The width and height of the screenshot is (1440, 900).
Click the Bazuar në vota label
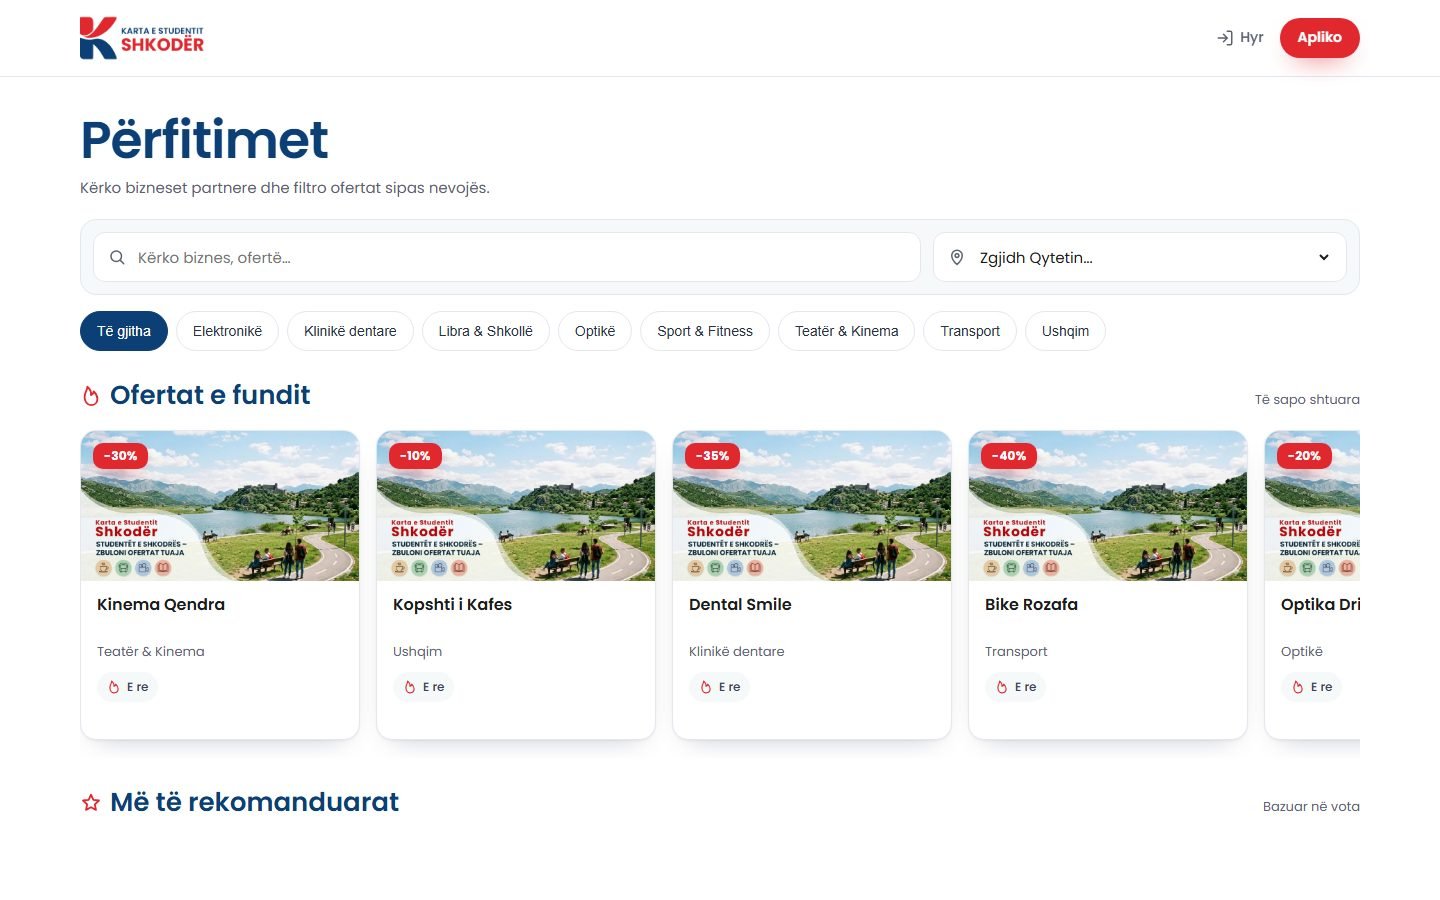1311,807
